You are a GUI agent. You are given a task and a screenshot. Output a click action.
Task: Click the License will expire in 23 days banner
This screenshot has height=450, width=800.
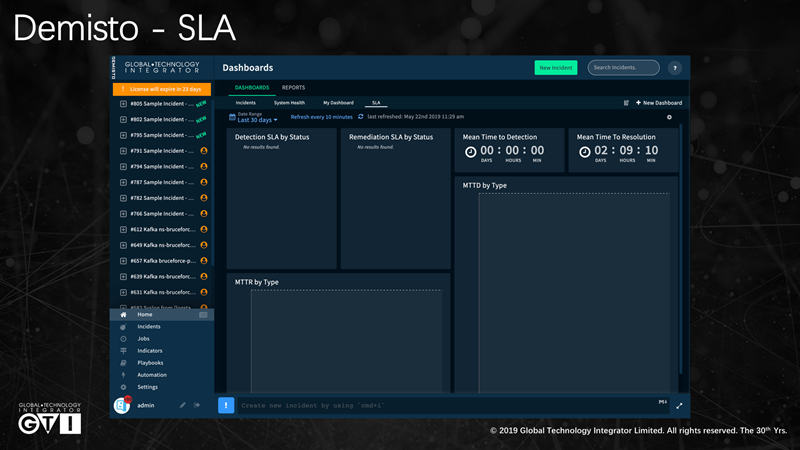162,89
